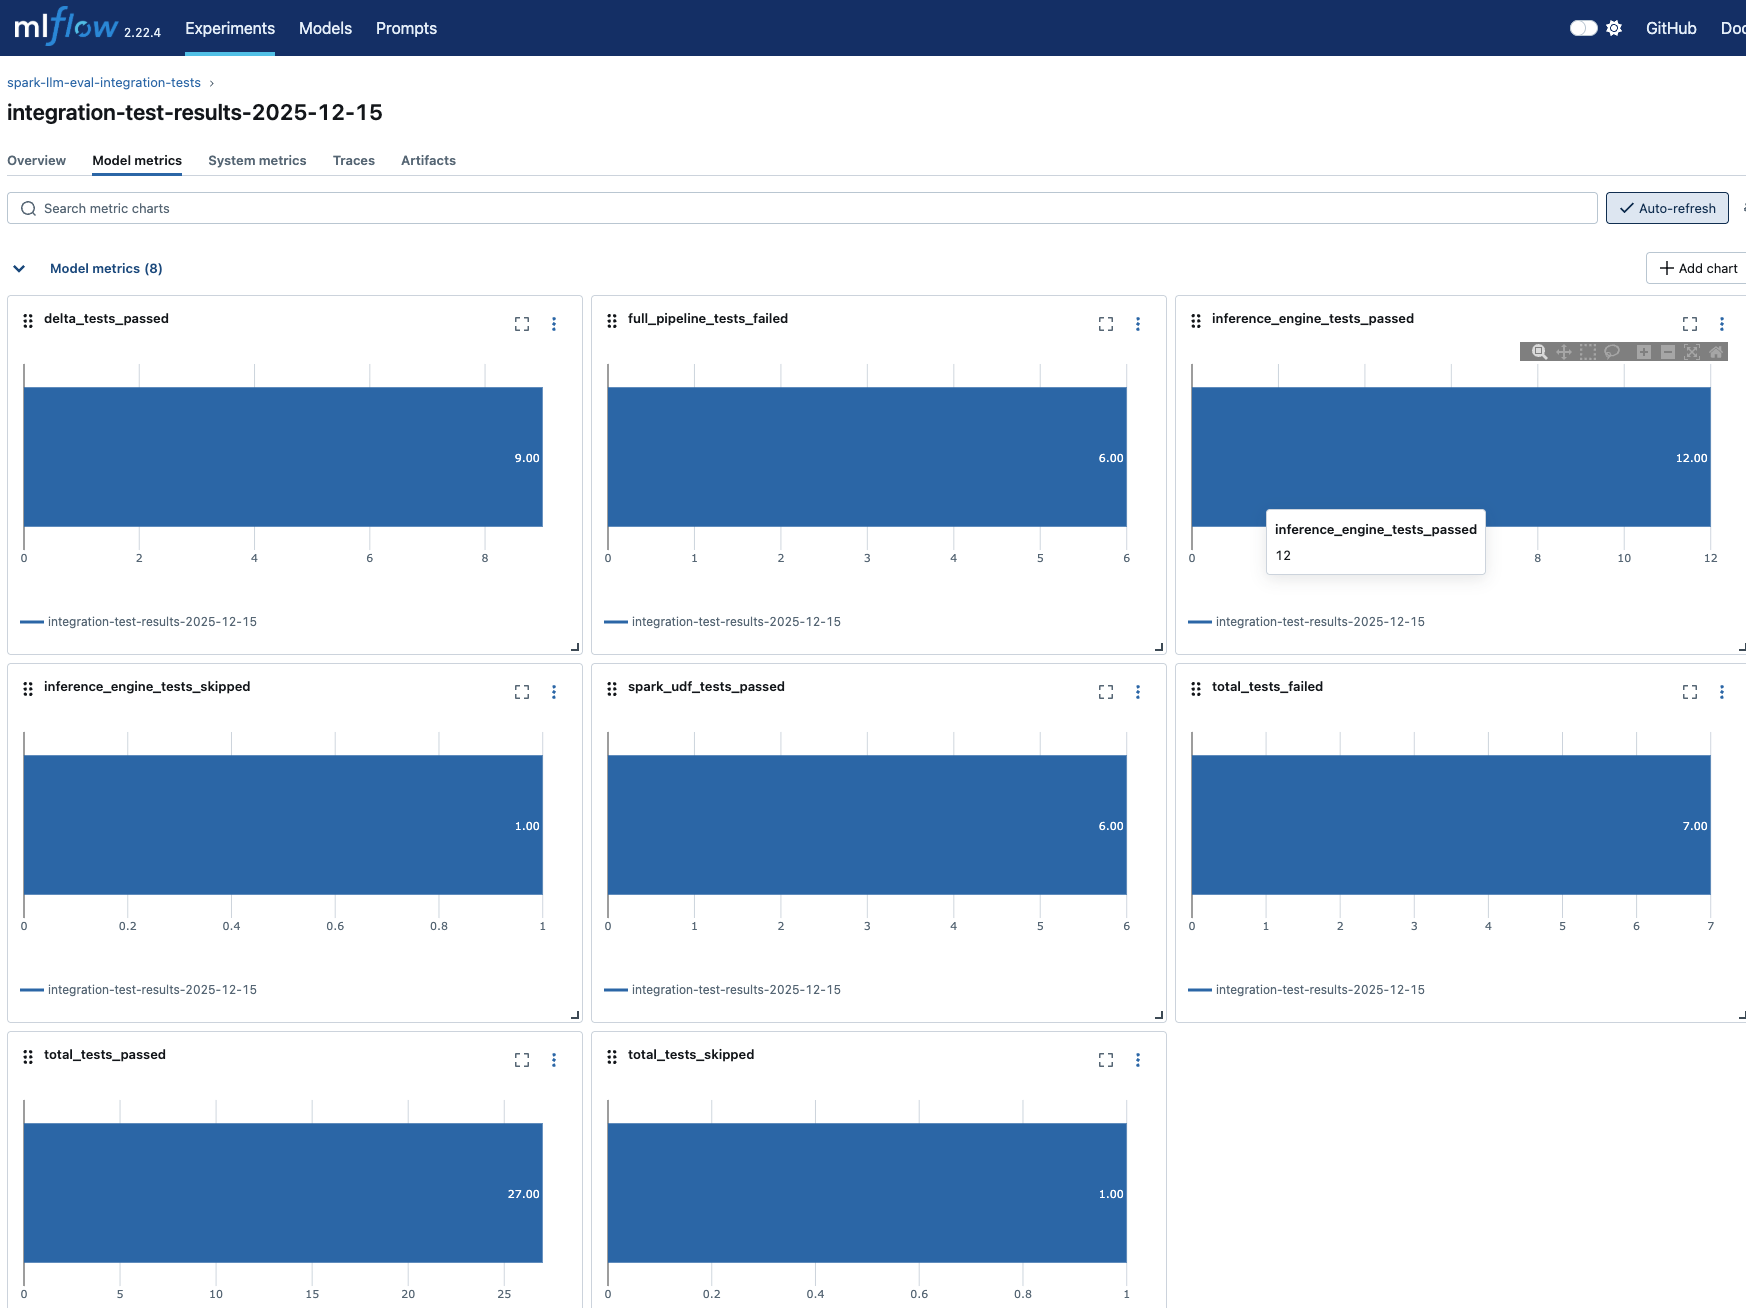Toggle the Auto-refresh button

coord(1667,208)
